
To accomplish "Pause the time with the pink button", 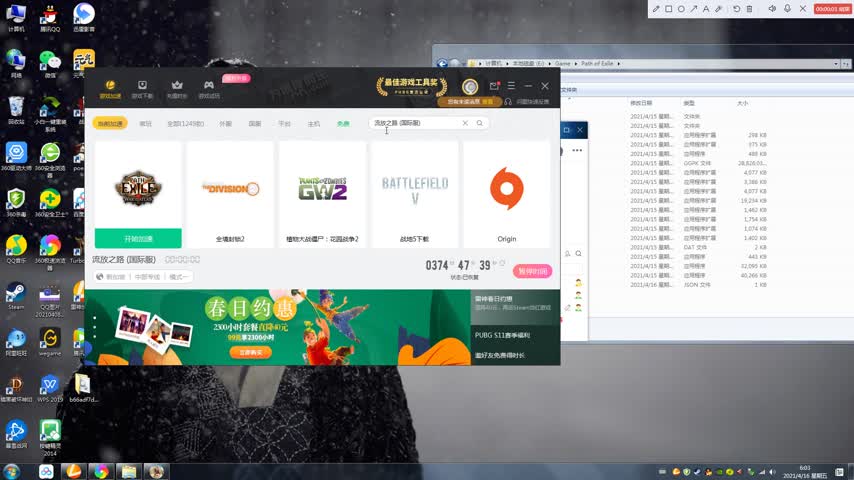I will (532, 271).
